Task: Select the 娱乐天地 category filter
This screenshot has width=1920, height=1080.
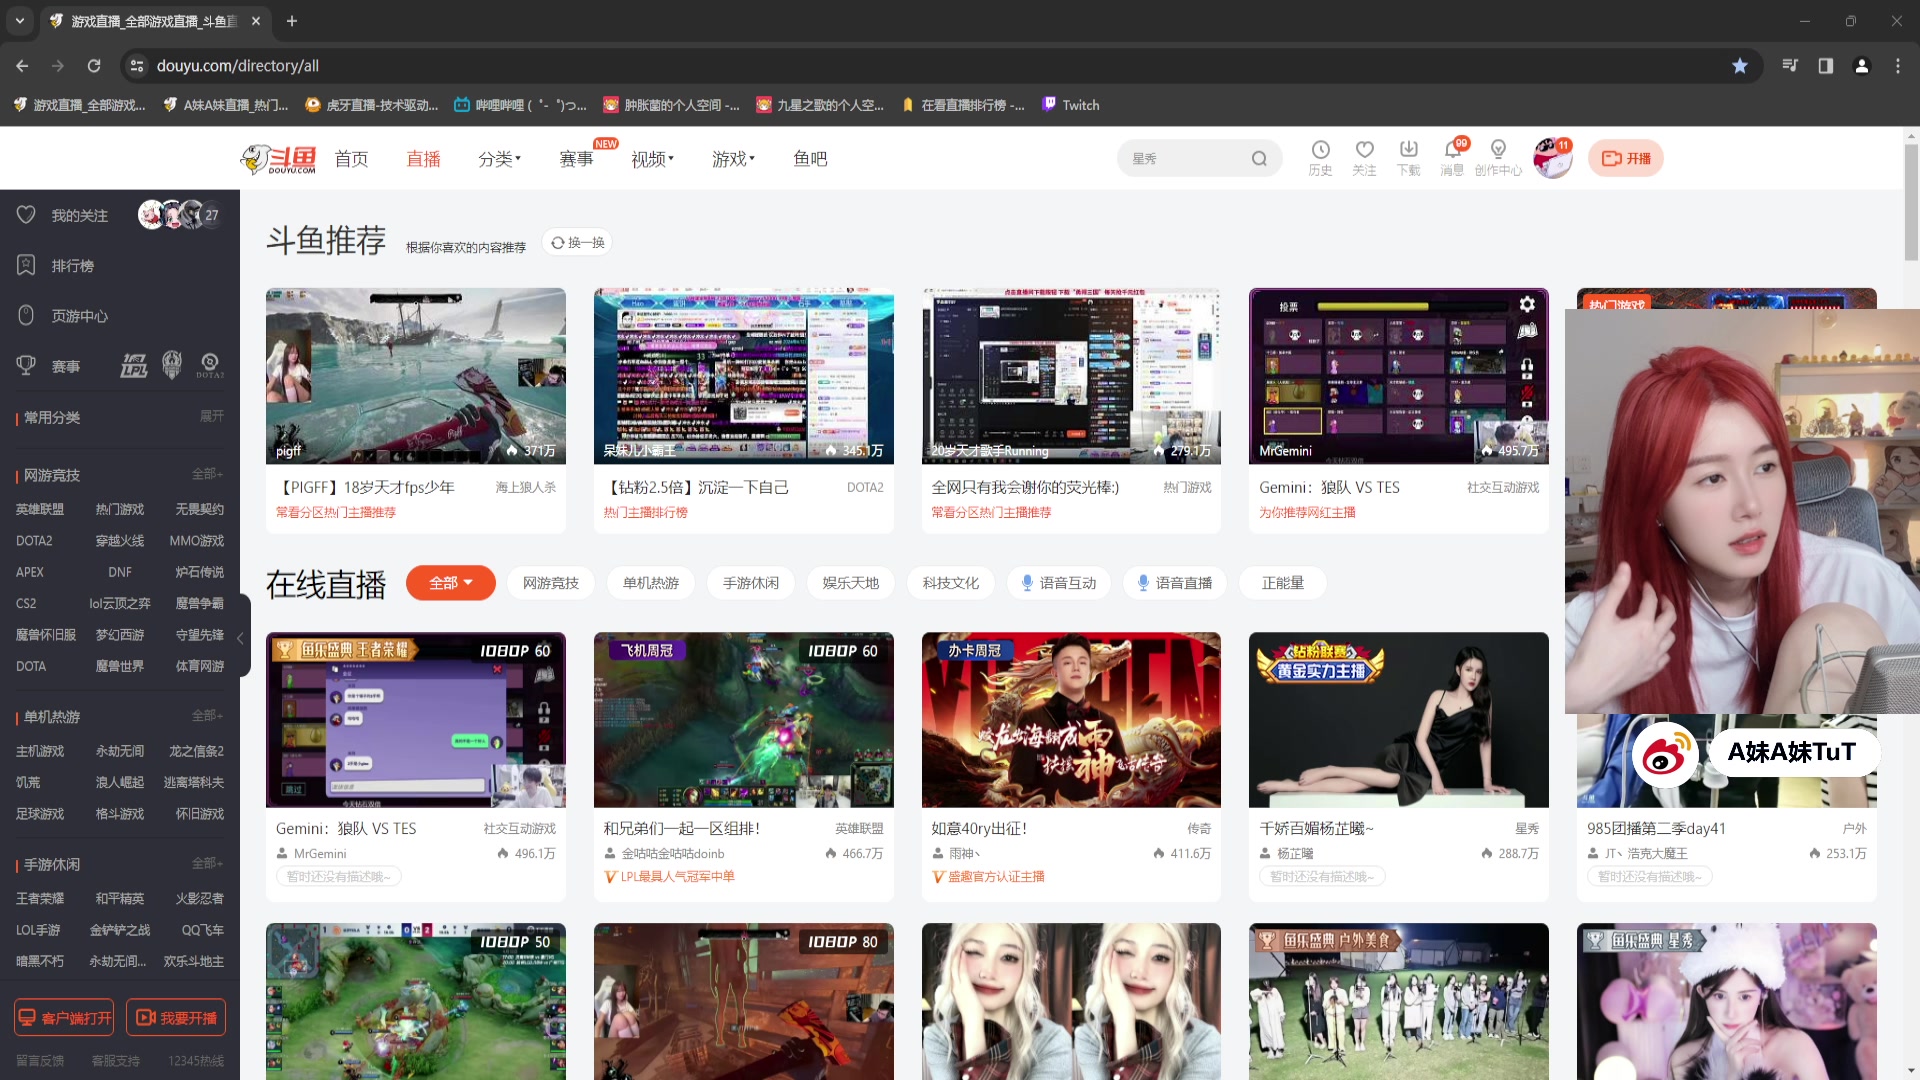Action: [x=850, y=583]
